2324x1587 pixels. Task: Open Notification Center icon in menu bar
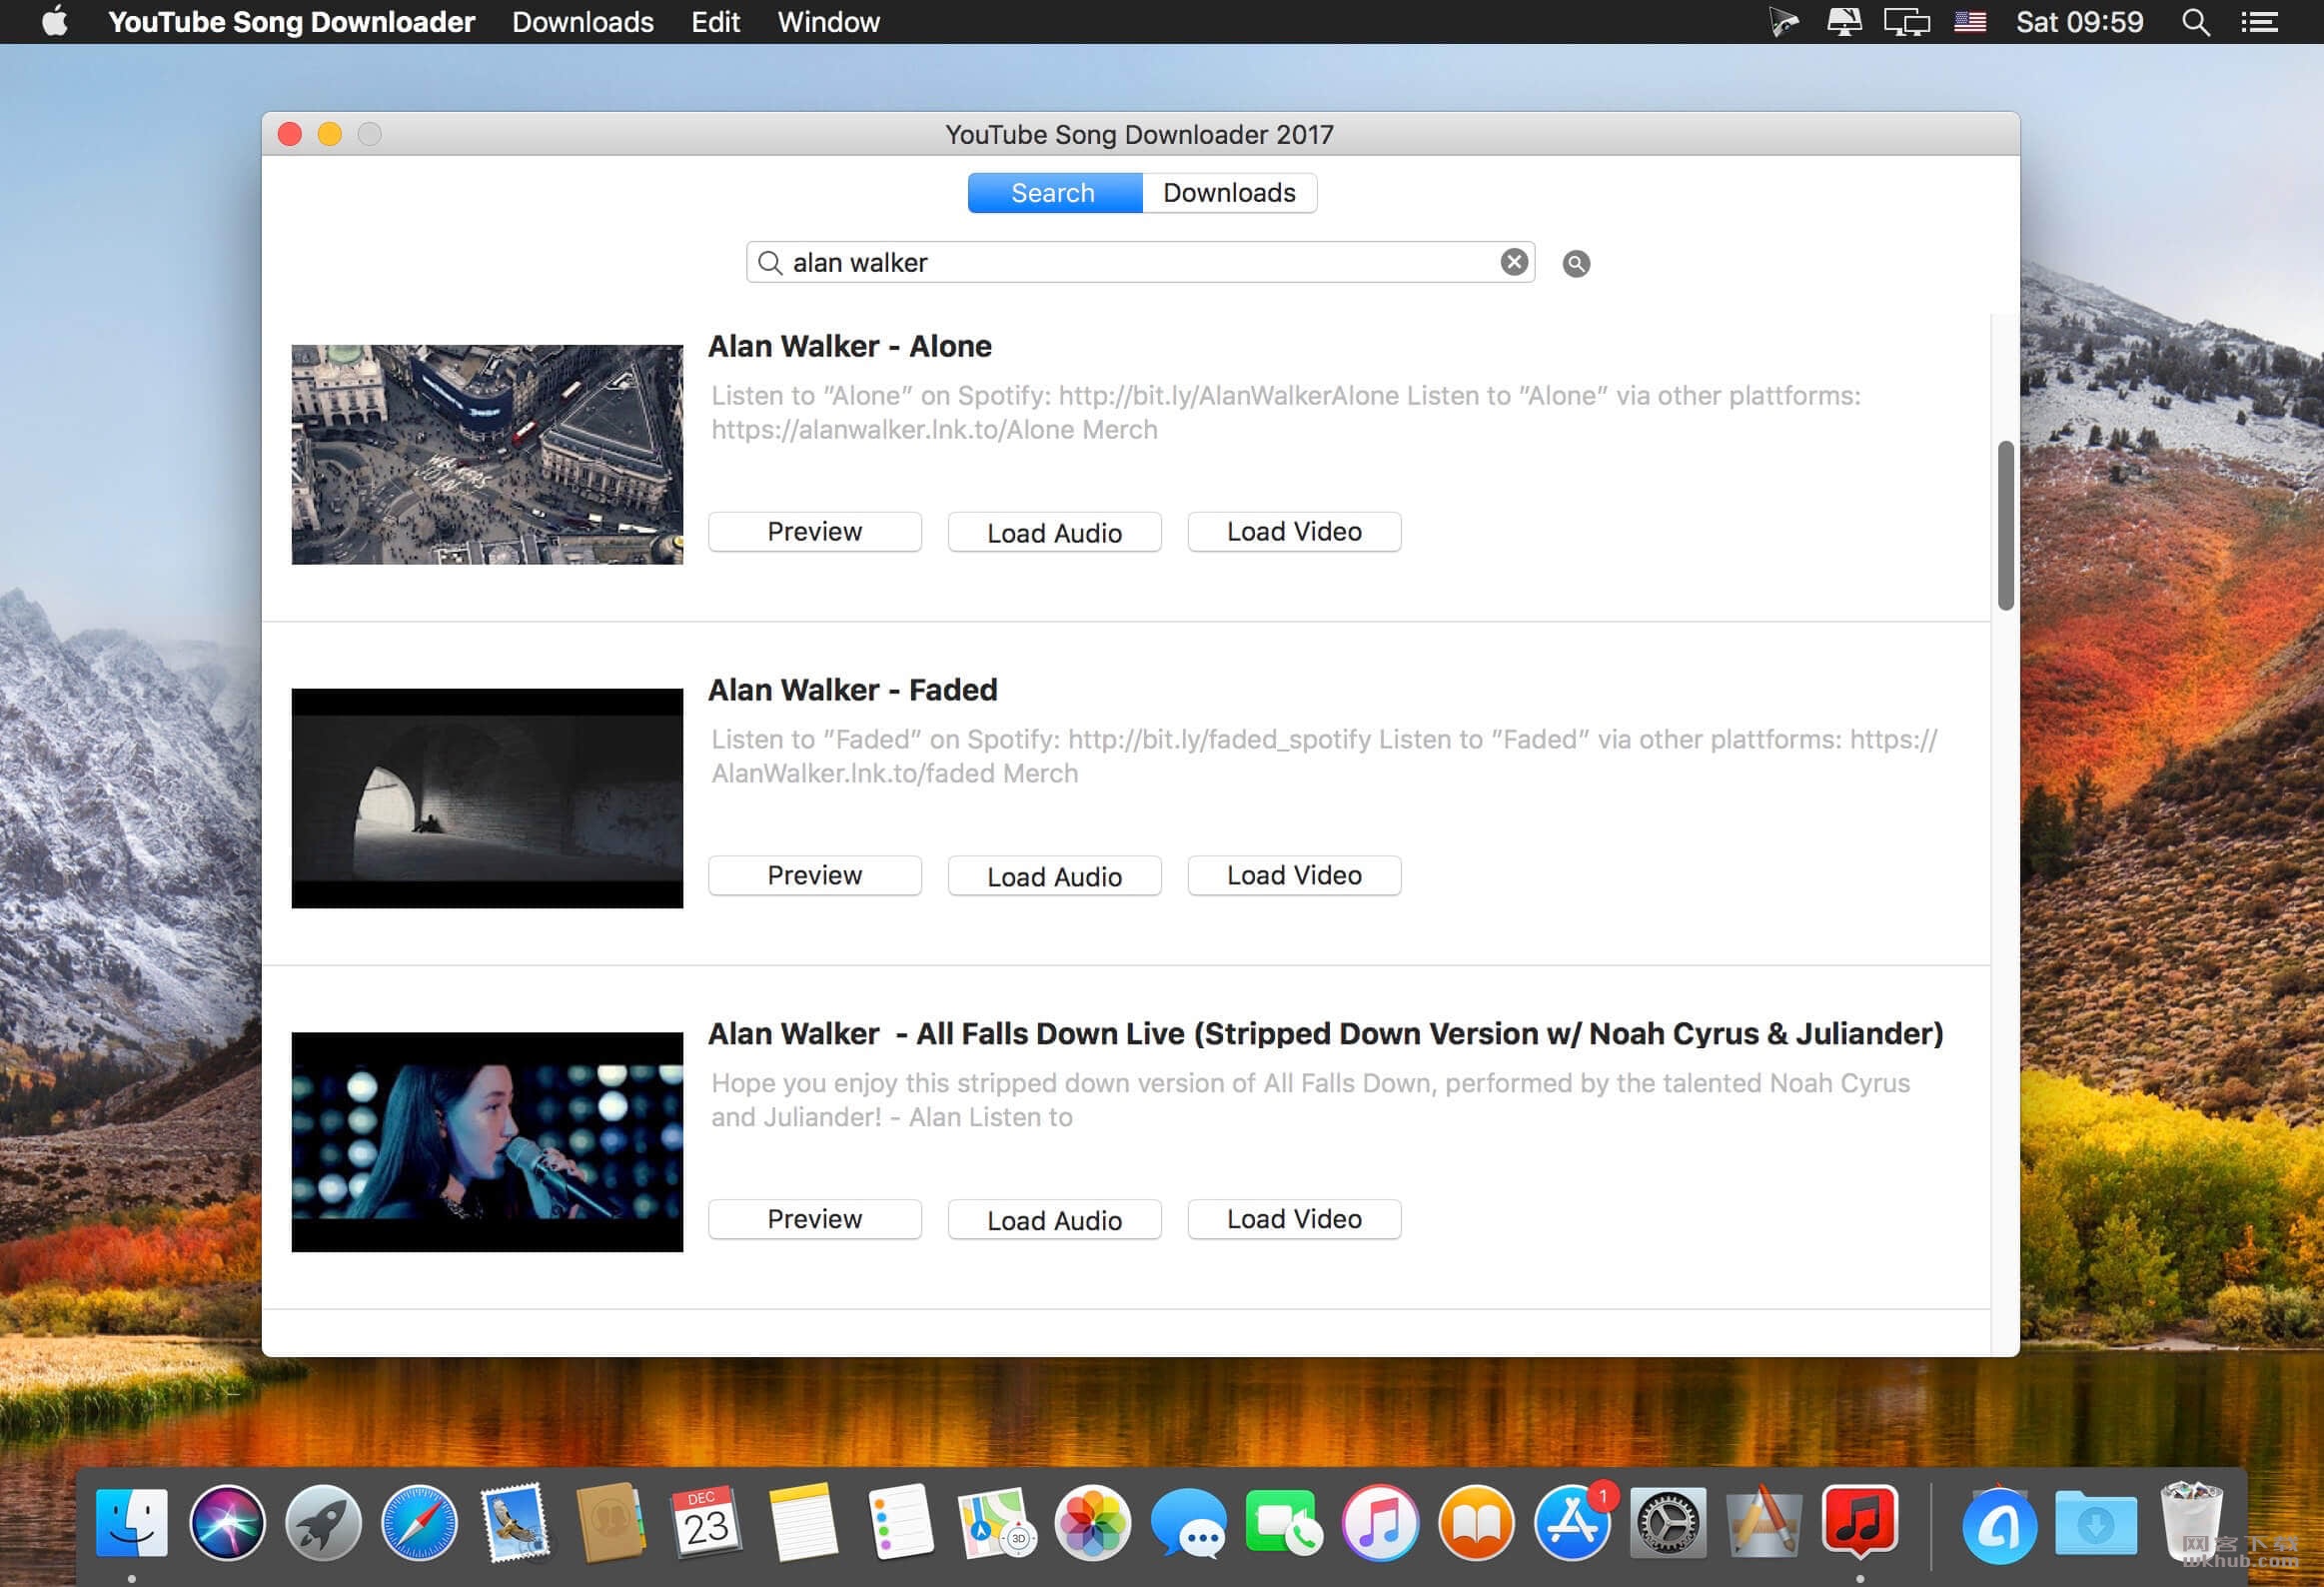tap(2258, 22)
